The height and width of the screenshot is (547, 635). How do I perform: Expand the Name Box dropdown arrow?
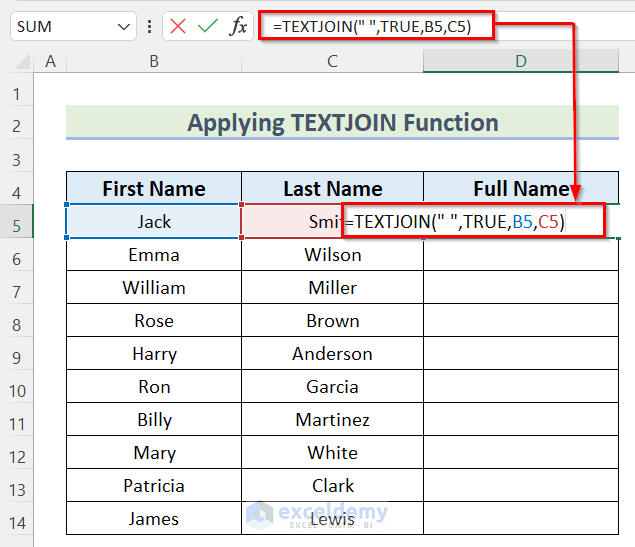click(x=124, y=27)
